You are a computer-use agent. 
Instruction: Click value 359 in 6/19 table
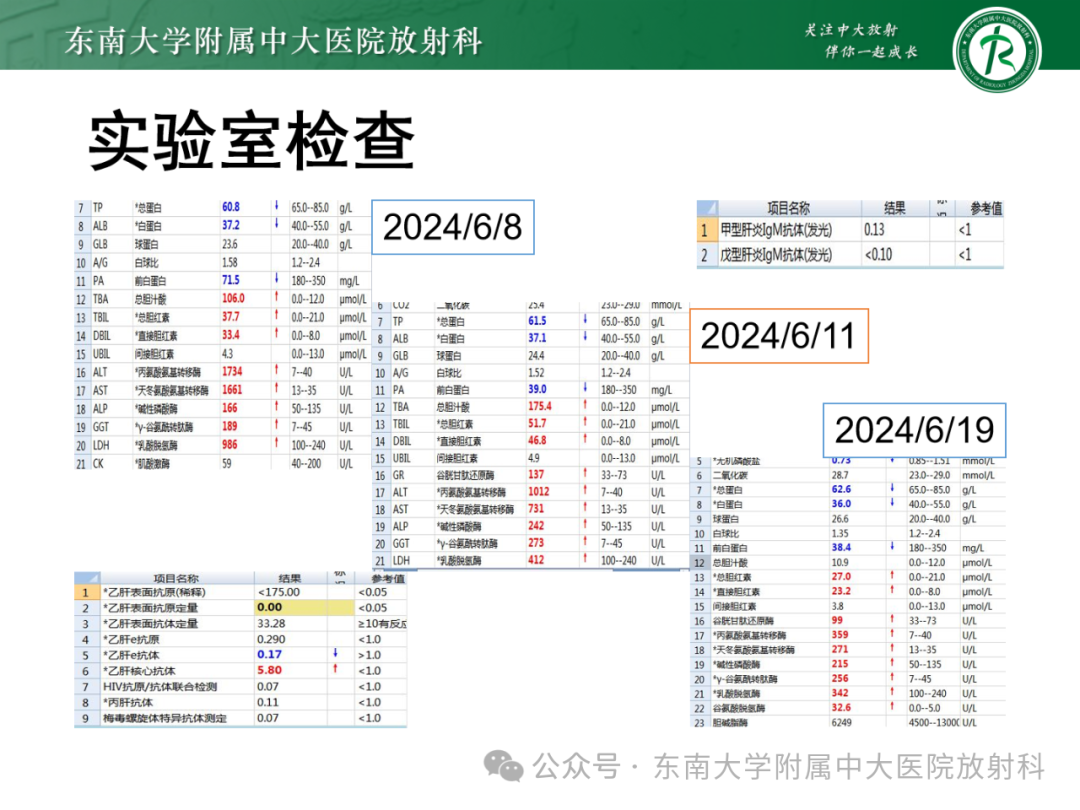coord(840,635)
